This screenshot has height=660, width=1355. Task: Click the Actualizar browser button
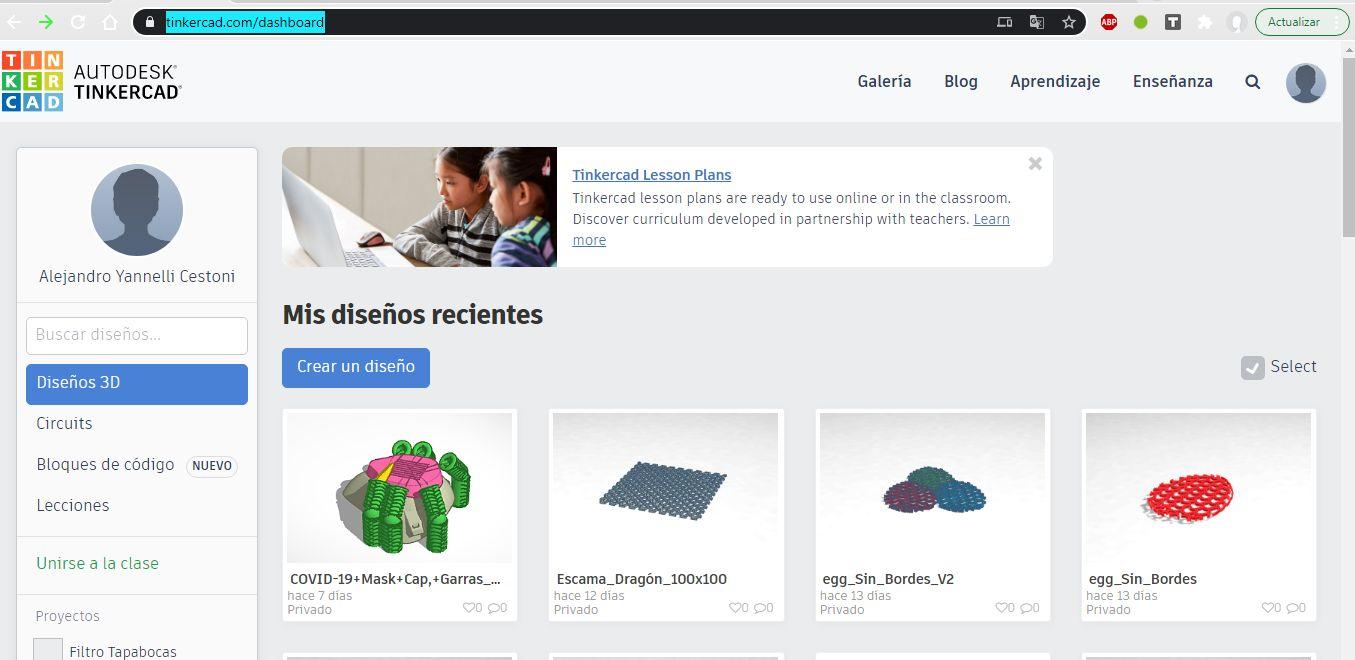tap(1301, 21)
